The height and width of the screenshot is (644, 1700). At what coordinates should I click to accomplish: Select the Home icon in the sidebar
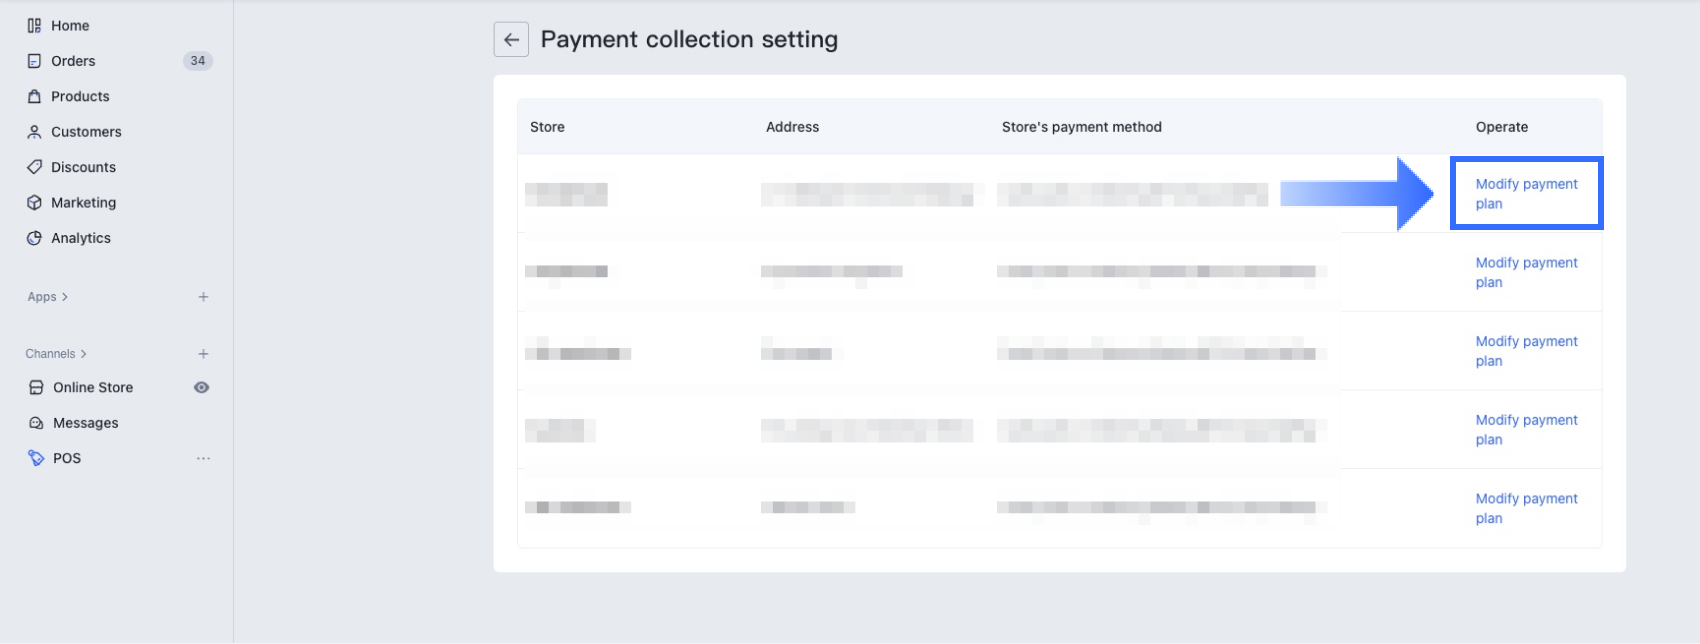click(34, 25)
